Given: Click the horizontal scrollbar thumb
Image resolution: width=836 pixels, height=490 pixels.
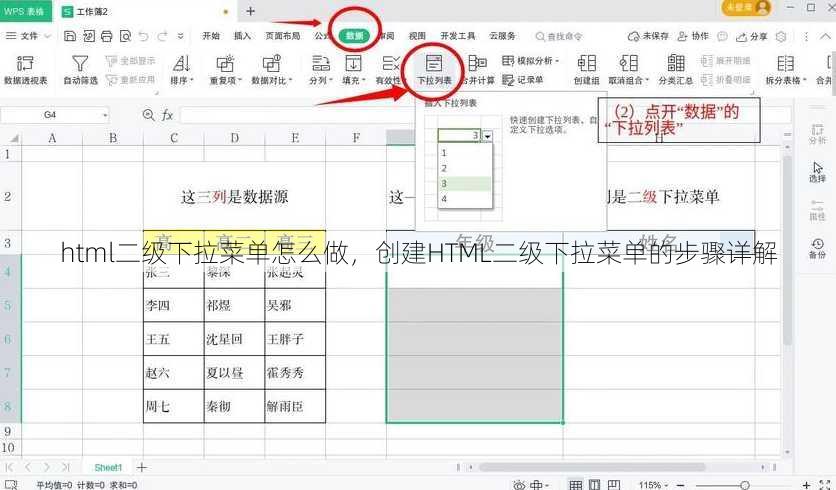Looking at the screenshot, I should click(592, 468).
